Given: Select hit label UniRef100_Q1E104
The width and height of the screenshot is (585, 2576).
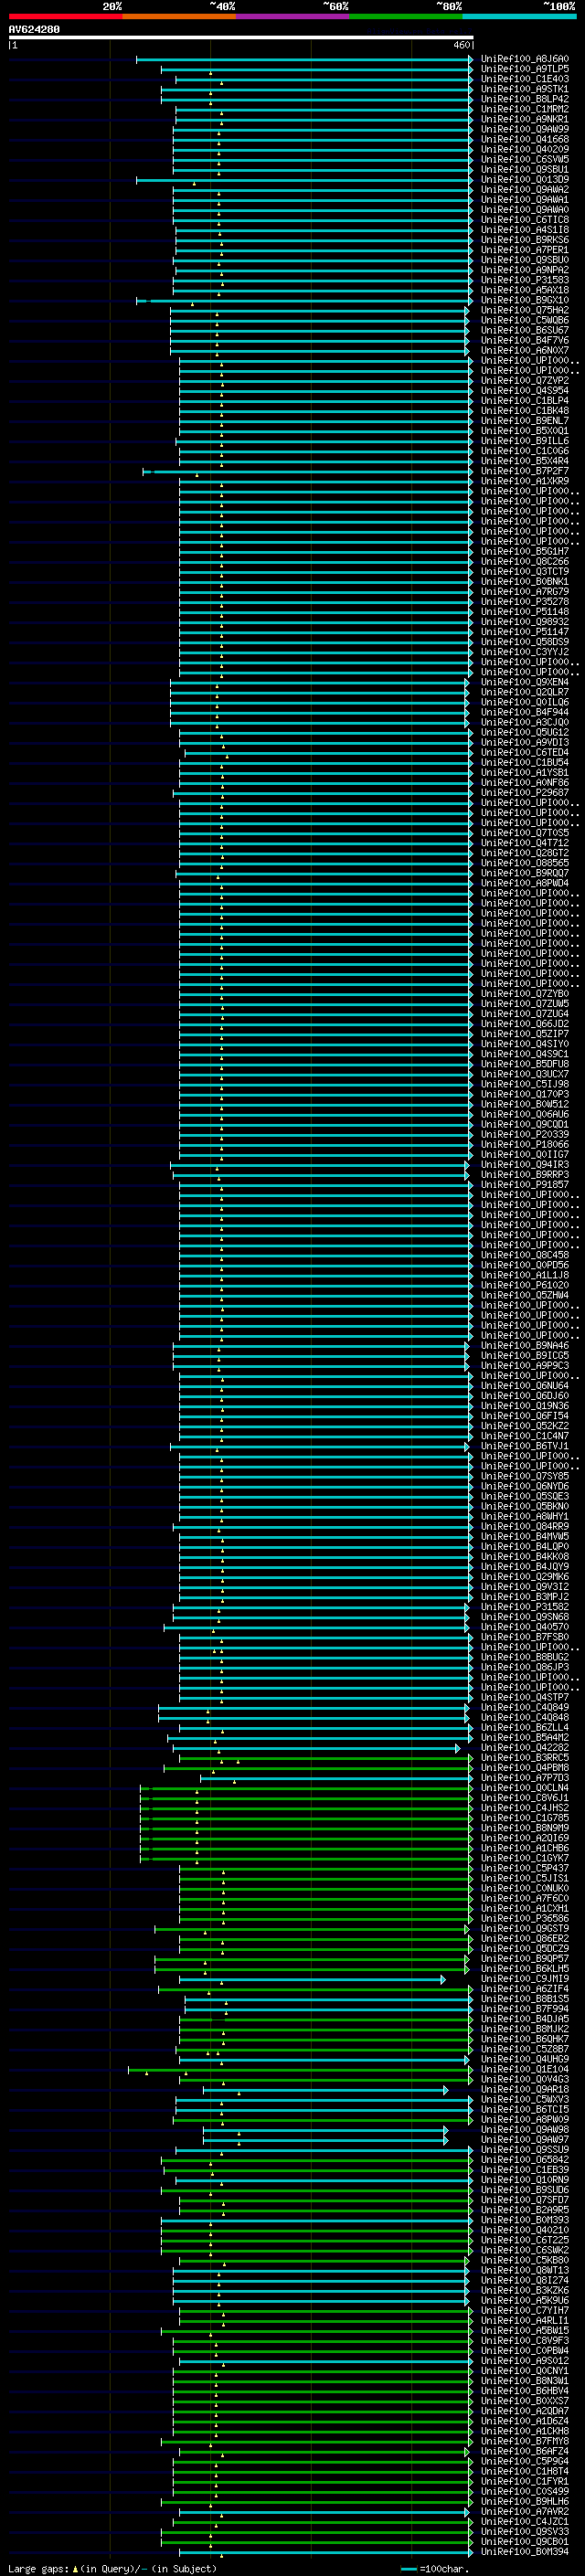Looking at the screenshot, I should [x=525, y=2069].
